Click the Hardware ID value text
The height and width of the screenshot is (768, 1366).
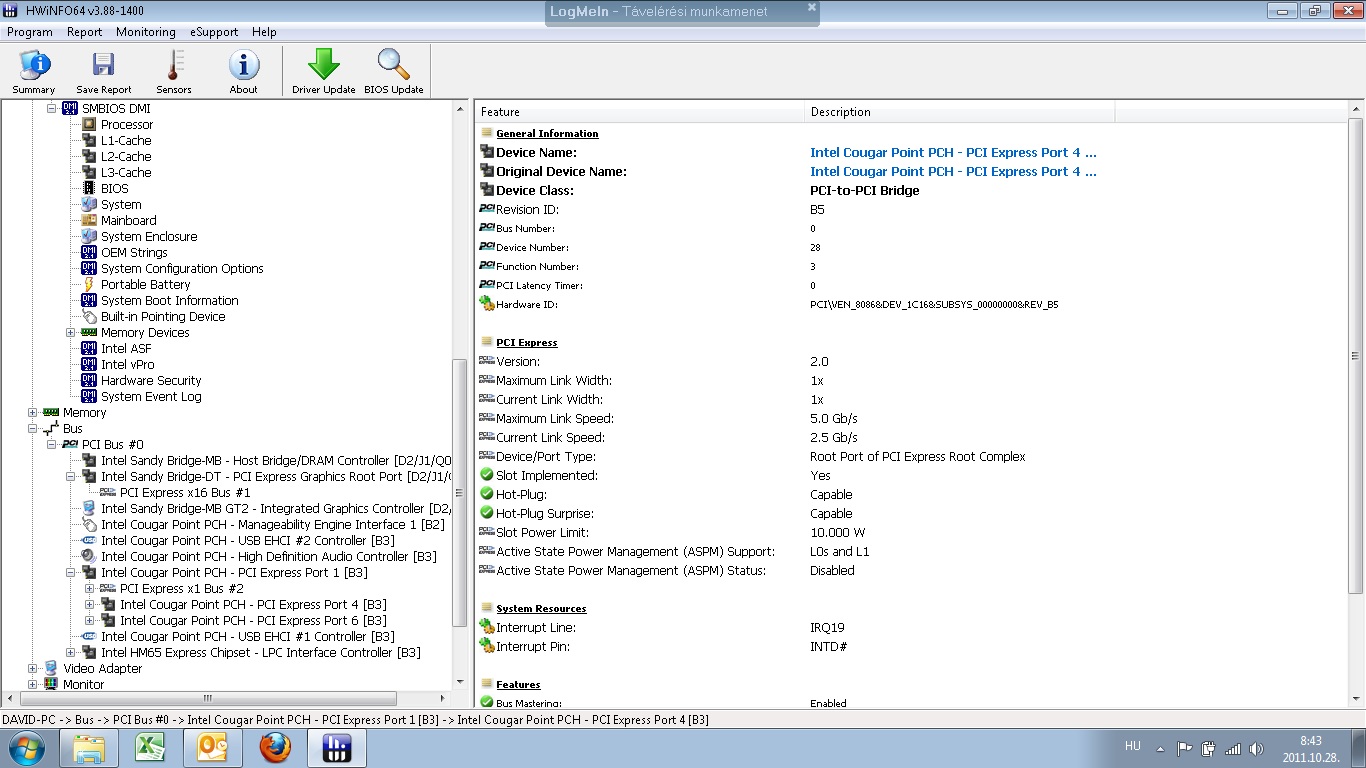pos(934,304)
